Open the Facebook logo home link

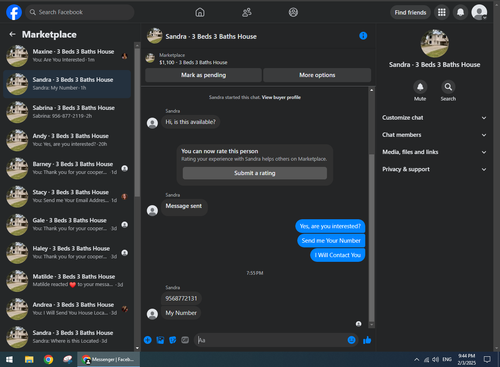pyautogui.click(x=14, y=12)
